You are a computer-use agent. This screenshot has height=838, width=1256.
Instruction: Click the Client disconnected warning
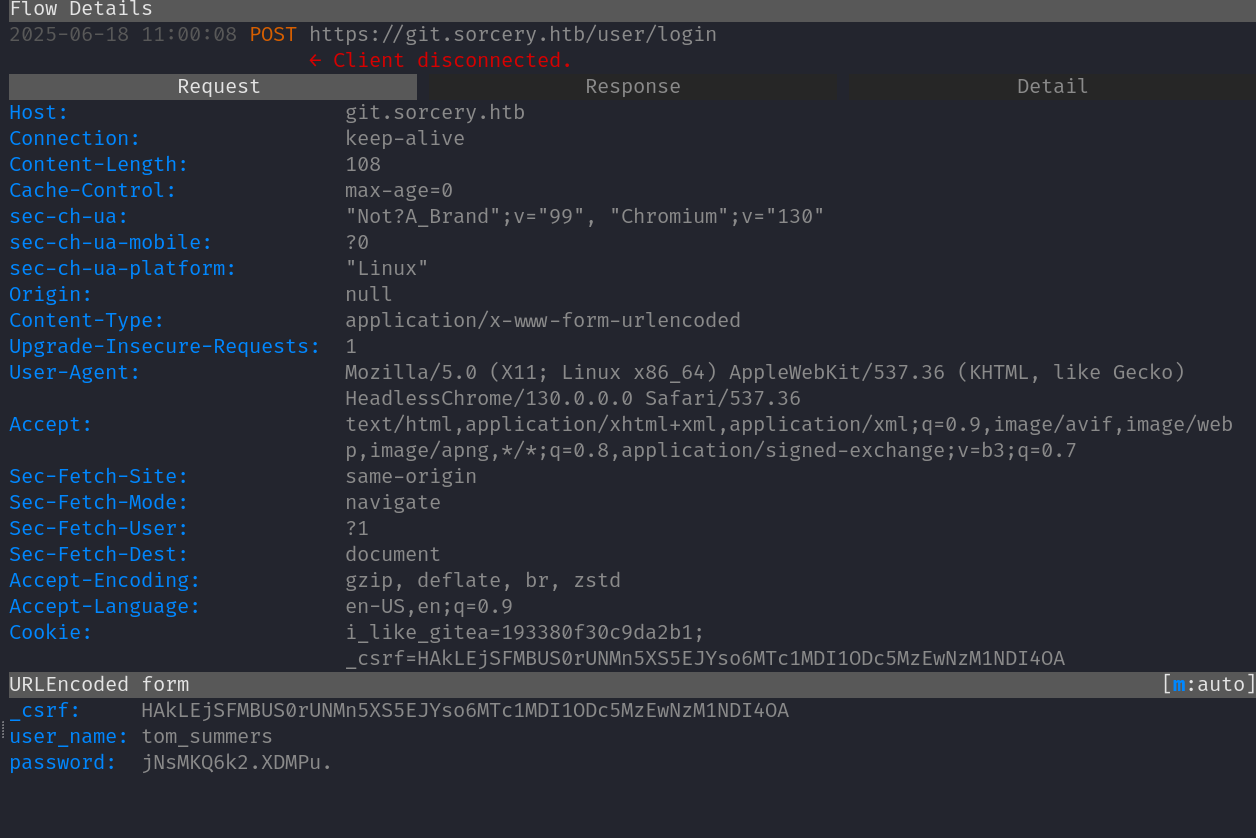[x=440, y=59]
